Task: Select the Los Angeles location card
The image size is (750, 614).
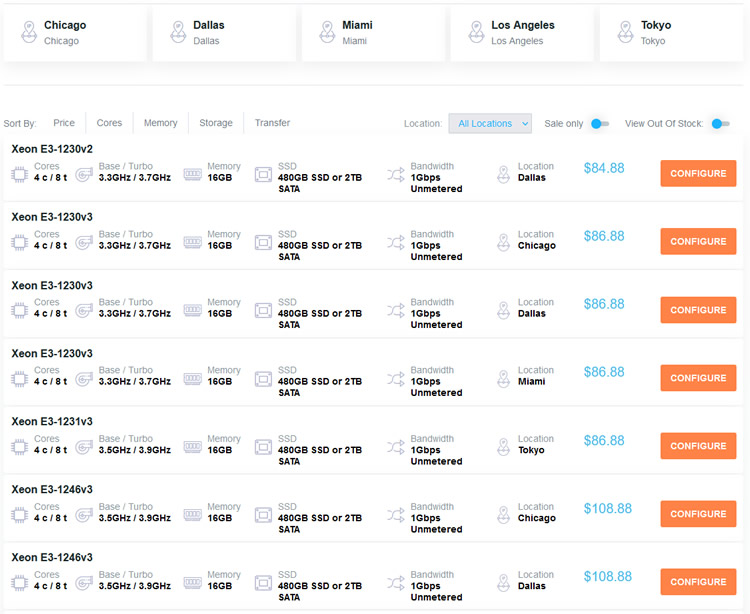Action: 521,33
